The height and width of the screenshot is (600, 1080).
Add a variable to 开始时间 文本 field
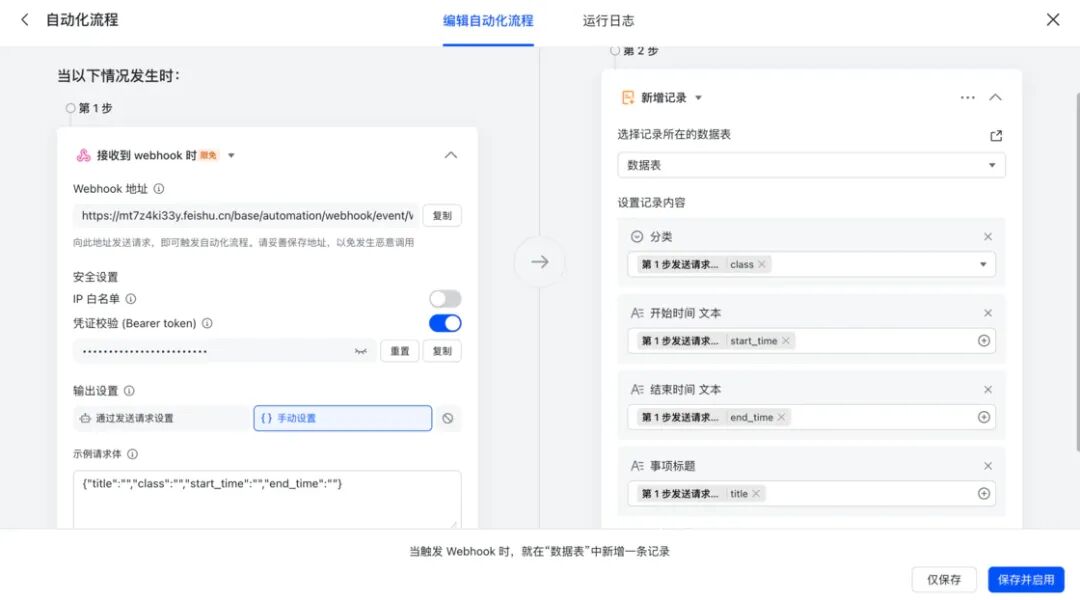coord(984,341)
